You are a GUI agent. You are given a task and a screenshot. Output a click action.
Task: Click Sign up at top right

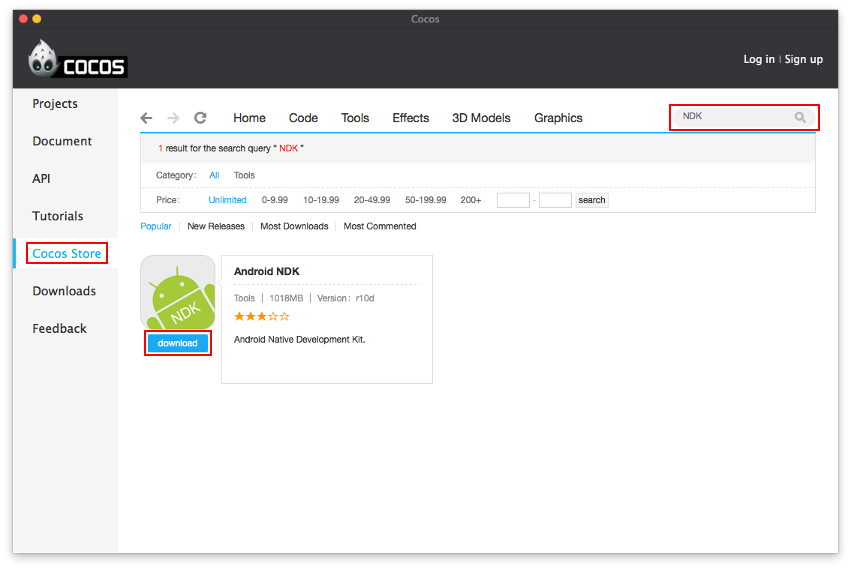pos(803,59)
